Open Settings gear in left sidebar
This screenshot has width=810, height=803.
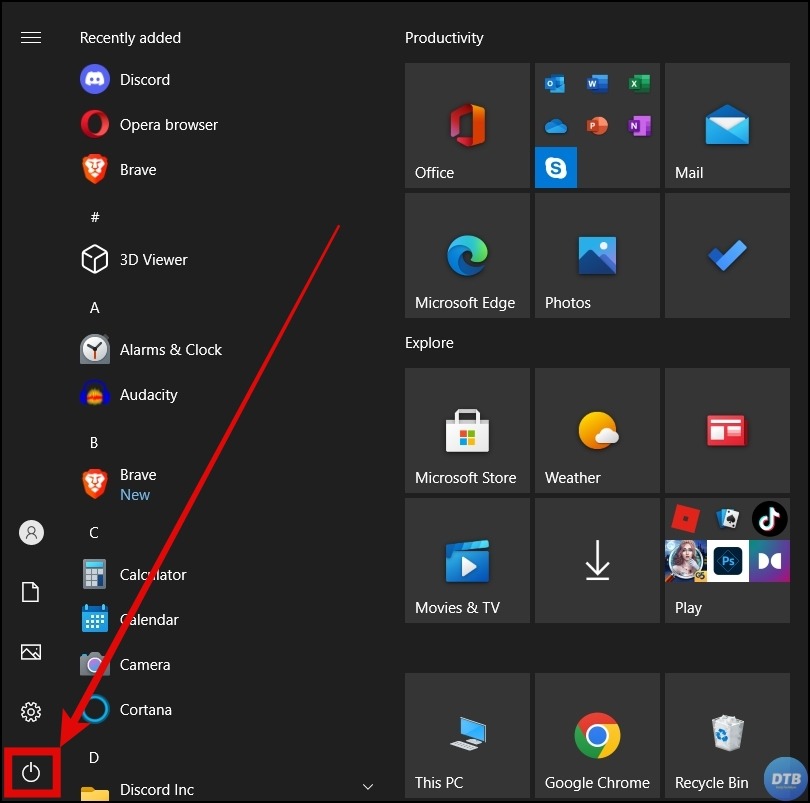pos(31,712)
